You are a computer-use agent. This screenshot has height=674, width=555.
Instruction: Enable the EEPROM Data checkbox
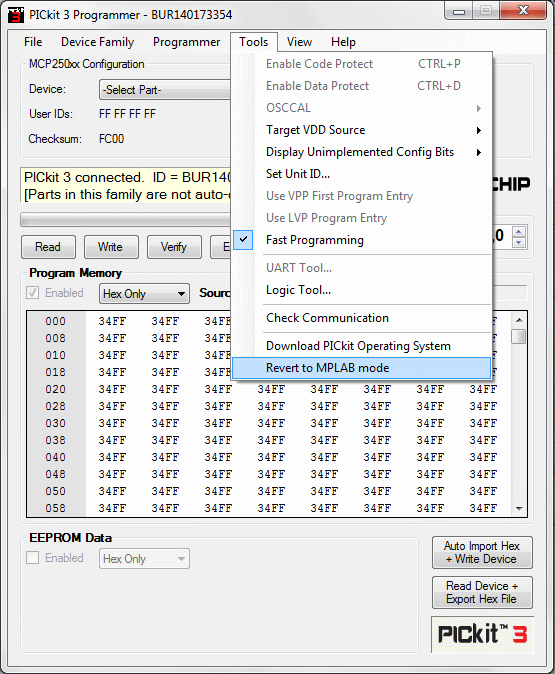click(33, 558)
